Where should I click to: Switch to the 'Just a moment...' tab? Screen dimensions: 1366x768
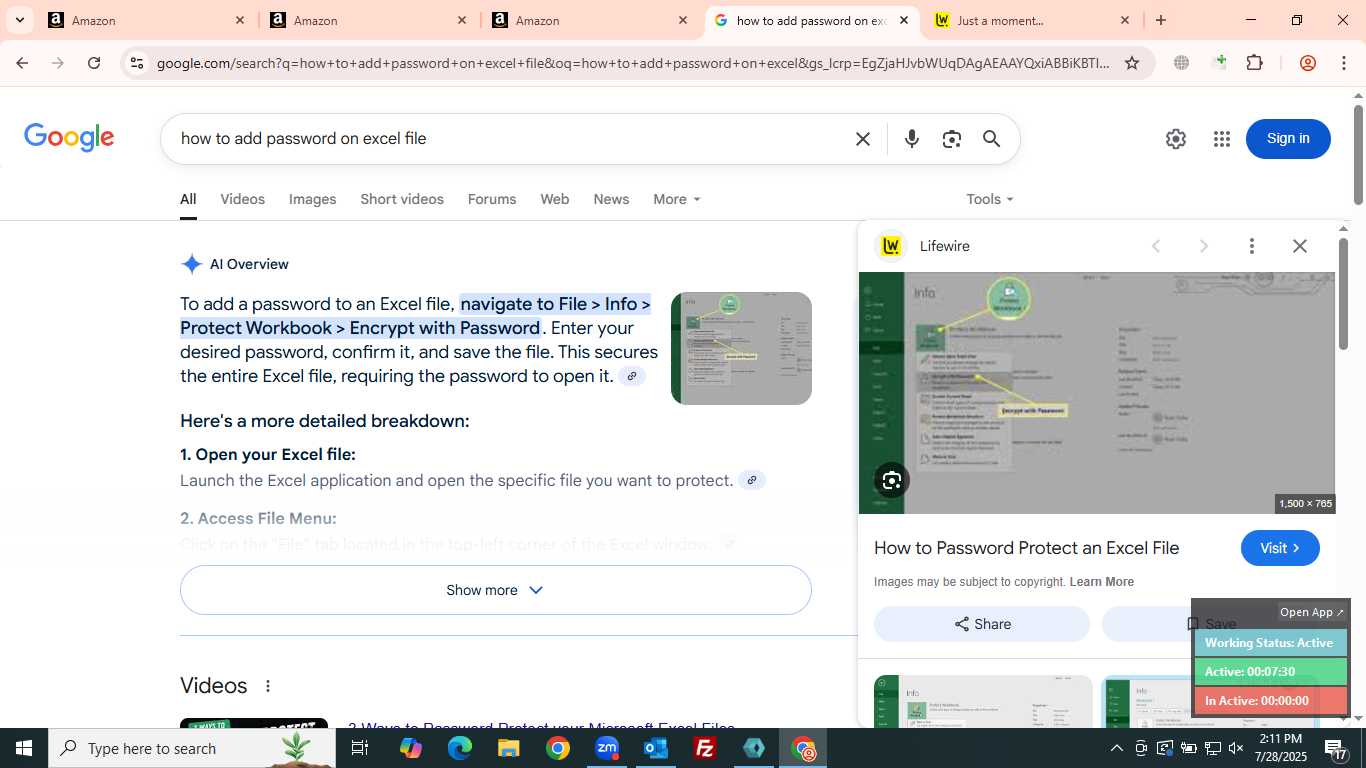click(x=1030, y=20)
